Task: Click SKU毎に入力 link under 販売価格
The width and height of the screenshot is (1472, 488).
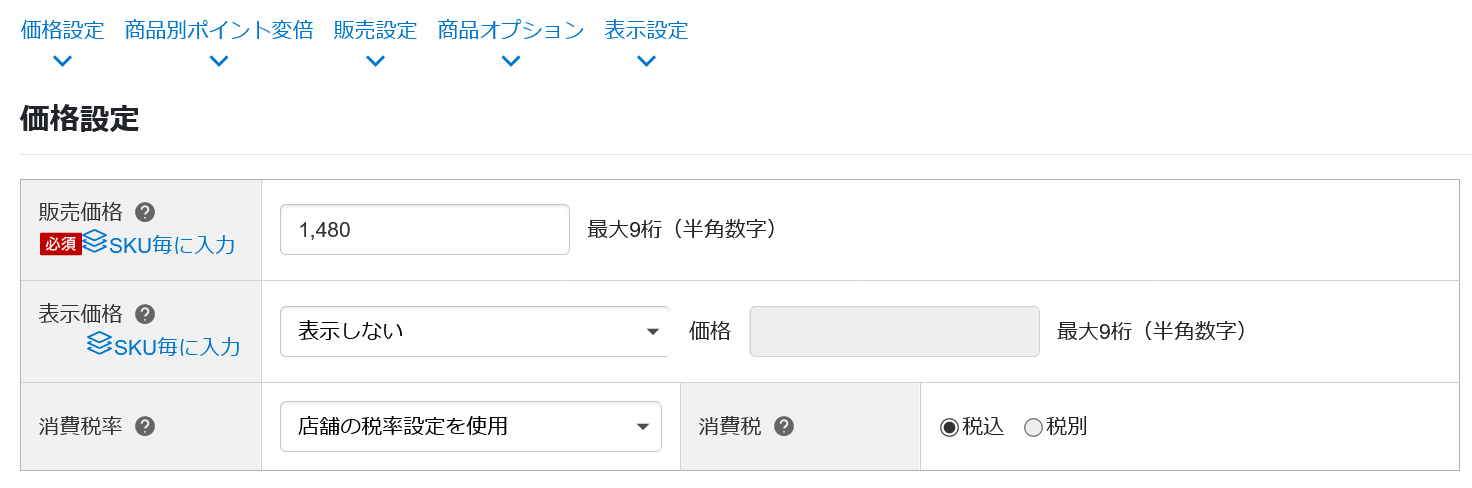Action: pyautogui.click(x=172, y=244)
